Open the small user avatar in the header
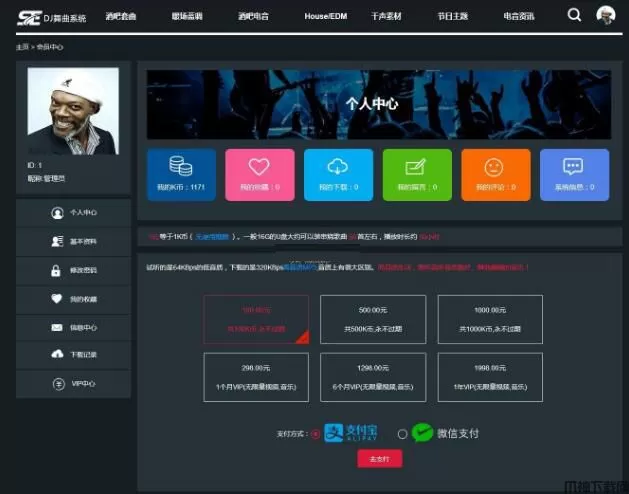 [606, 15]
